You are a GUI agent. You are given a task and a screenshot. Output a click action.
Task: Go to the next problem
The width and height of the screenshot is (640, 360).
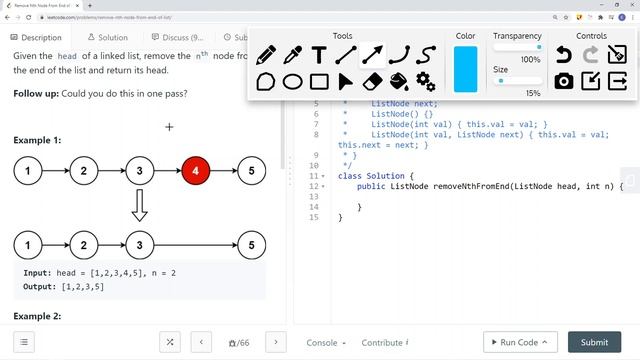point(276,342)
